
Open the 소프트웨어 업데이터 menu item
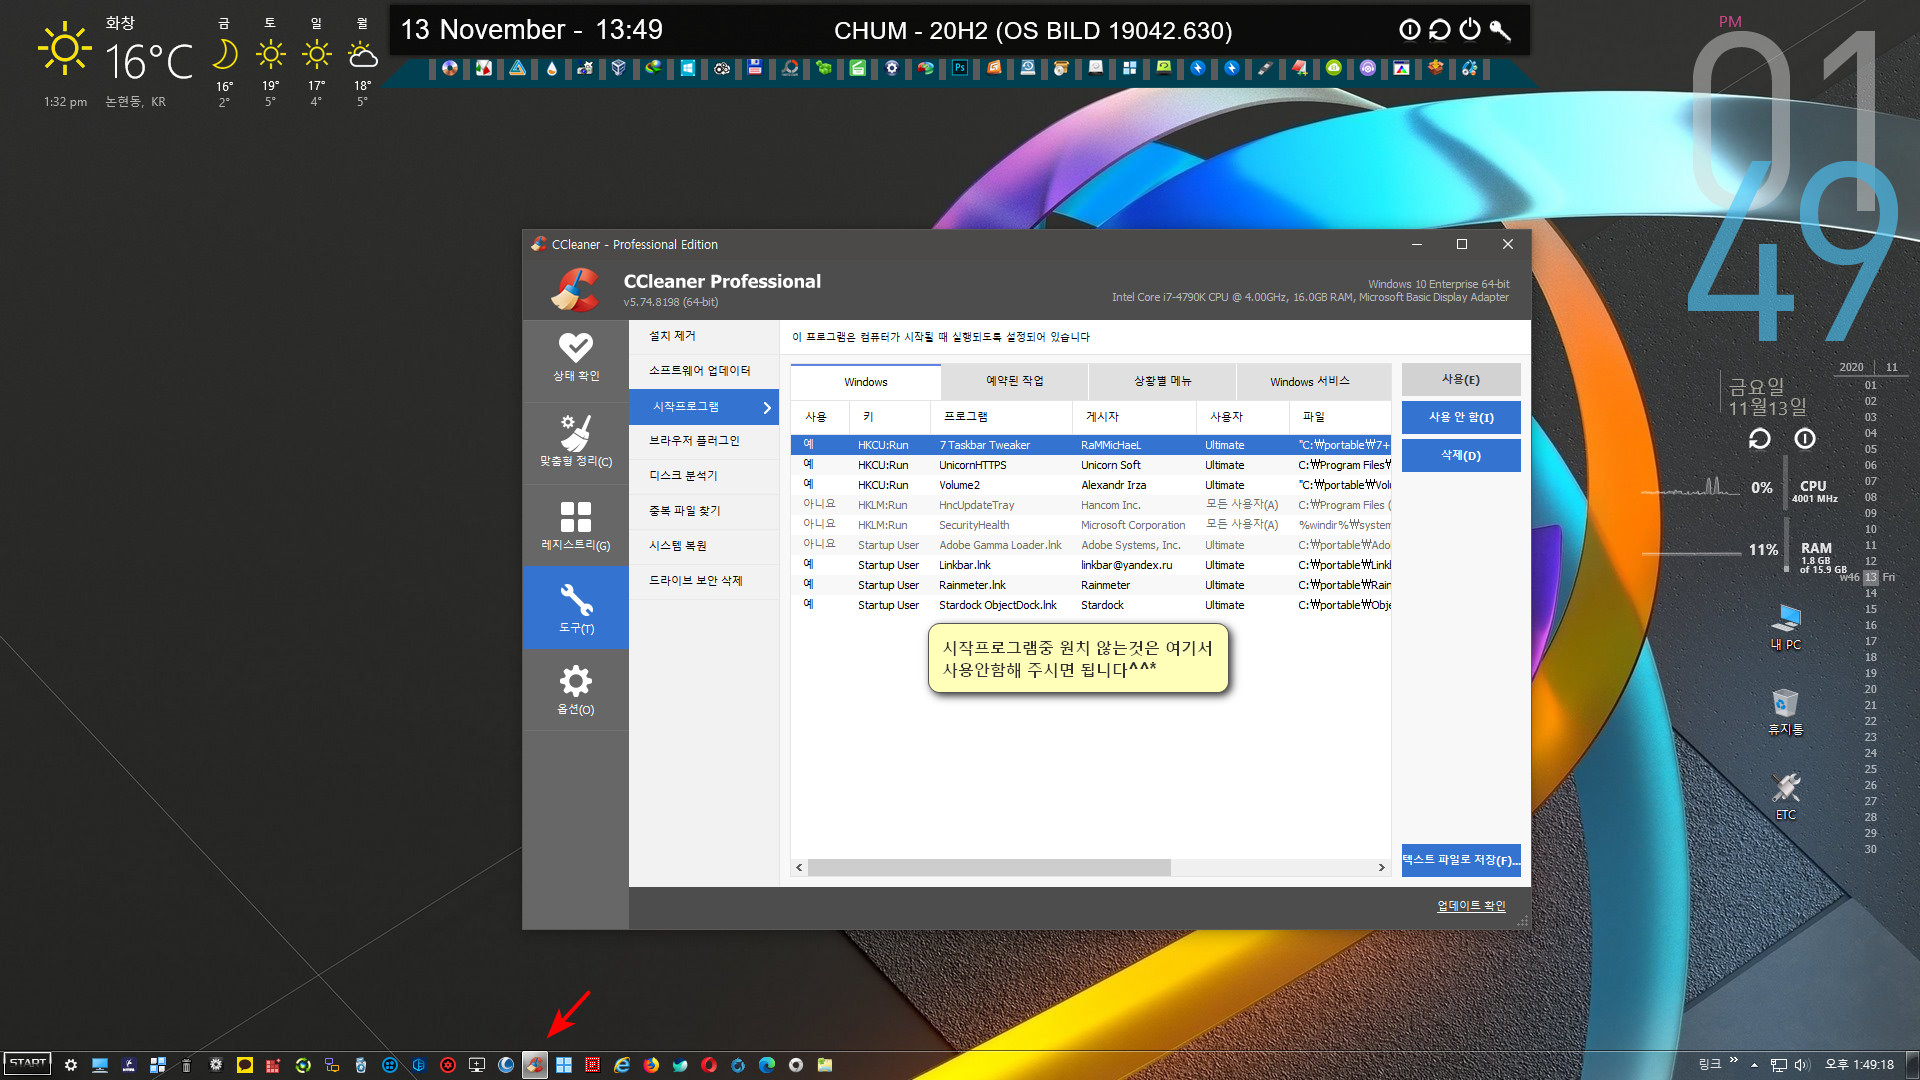(x=704, y=371)
